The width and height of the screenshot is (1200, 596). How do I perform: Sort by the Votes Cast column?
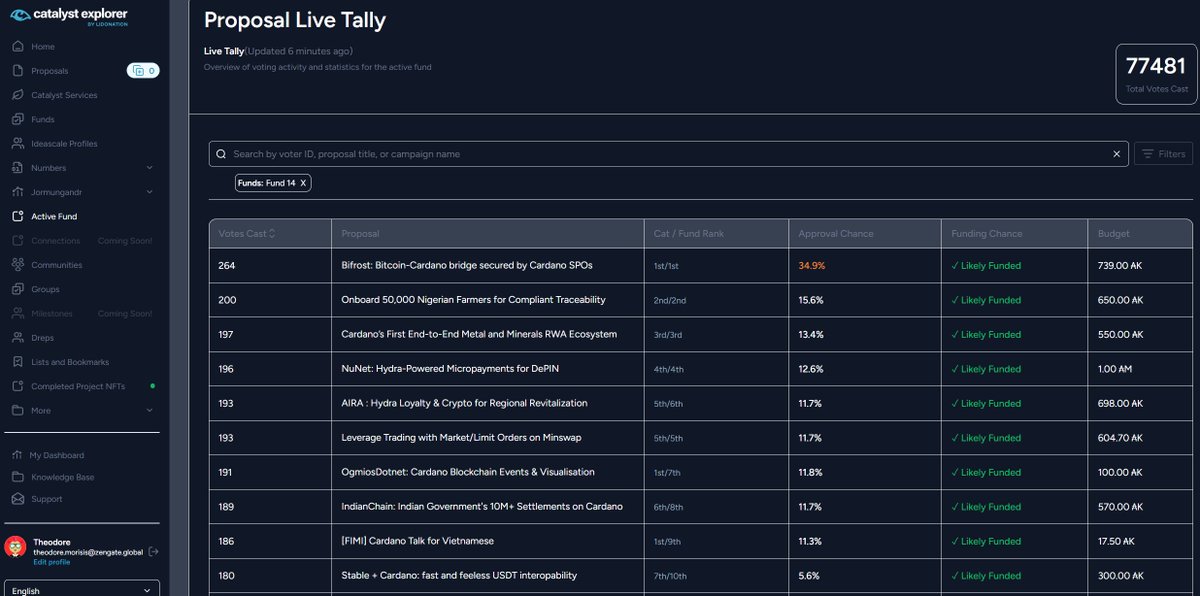(247, 234)
